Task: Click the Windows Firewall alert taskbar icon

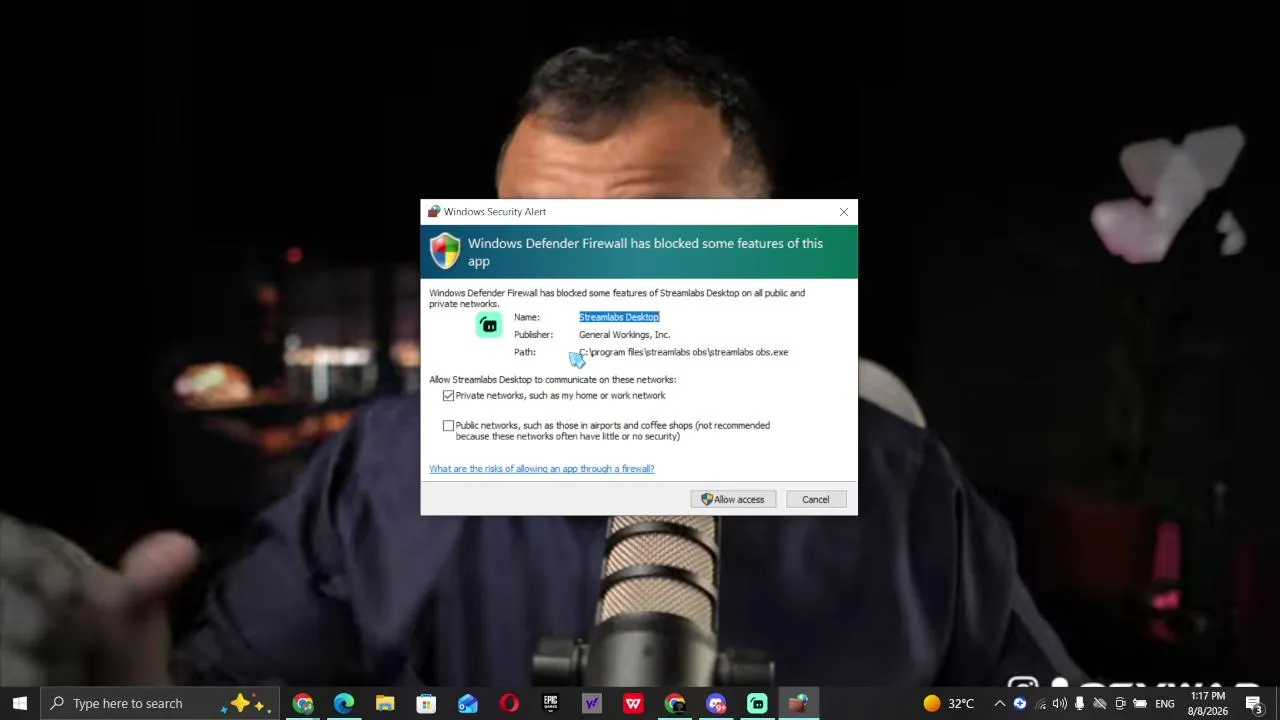Action: [x=798, y=703]
